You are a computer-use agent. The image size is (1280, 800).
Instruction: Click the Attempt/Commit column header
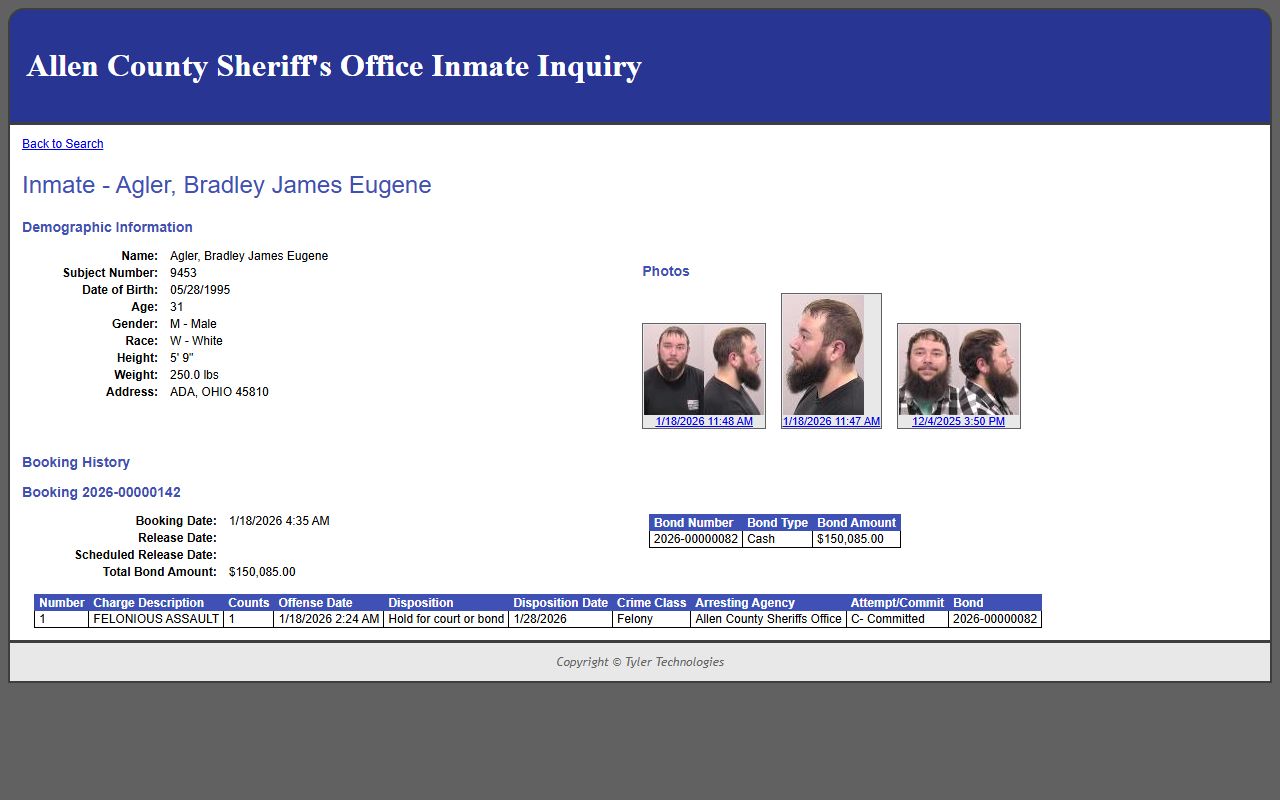(897, 603)
